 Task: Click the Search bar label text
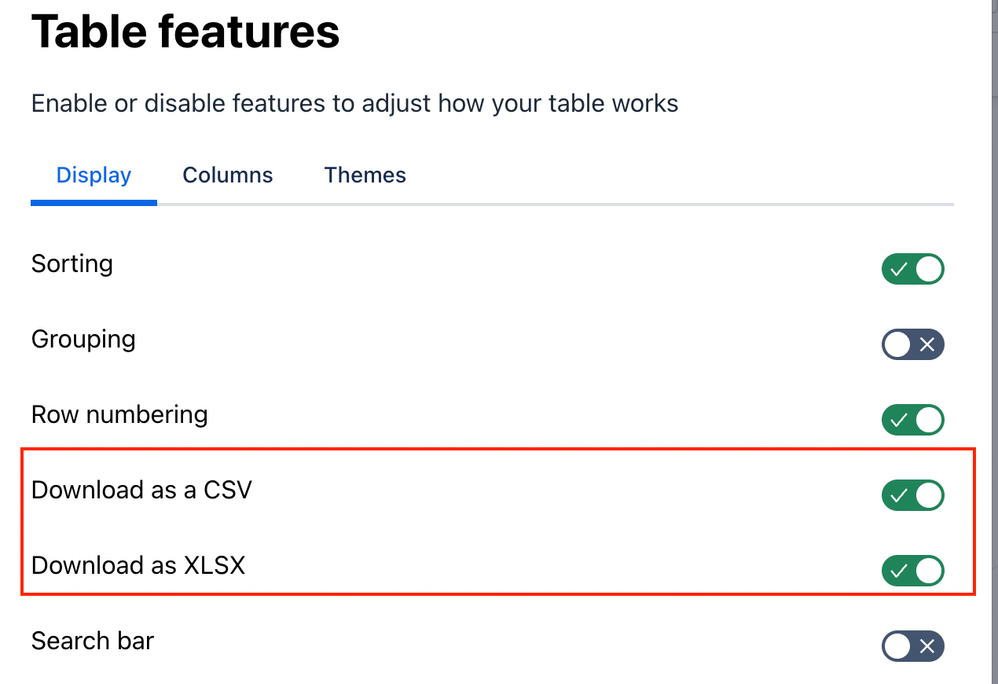click(x=92, y=641)
